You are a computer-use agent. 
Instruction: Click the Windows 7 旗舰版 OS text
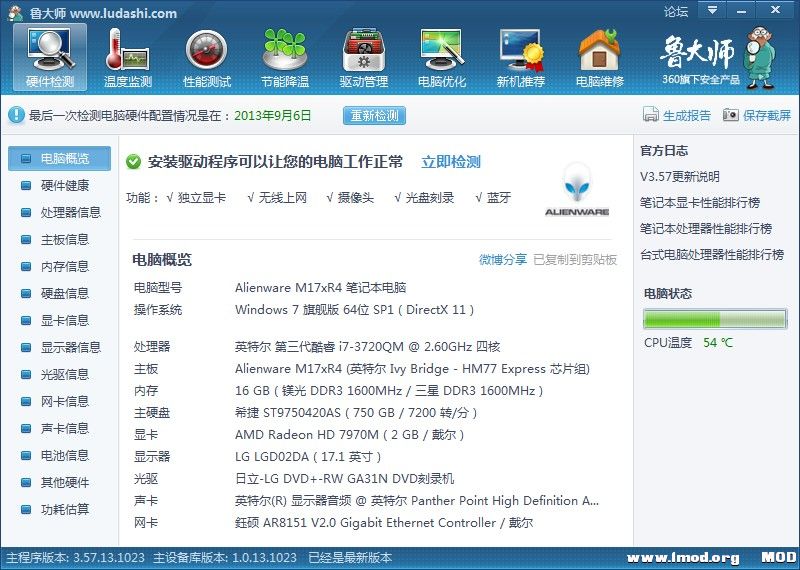[x=355, y=310]
